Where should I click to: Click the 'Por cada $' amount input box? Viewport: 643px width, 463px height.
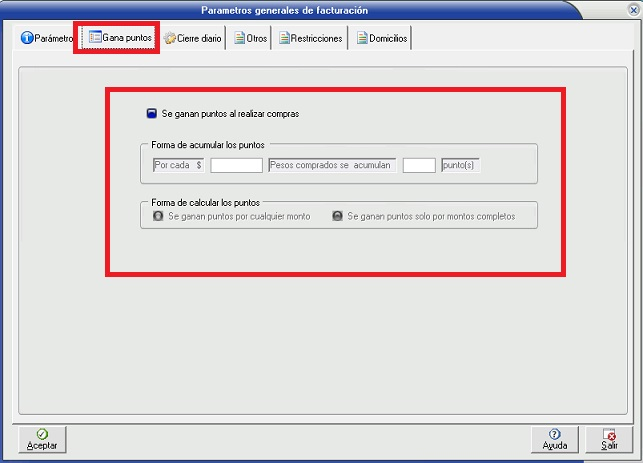coord(236,165)
